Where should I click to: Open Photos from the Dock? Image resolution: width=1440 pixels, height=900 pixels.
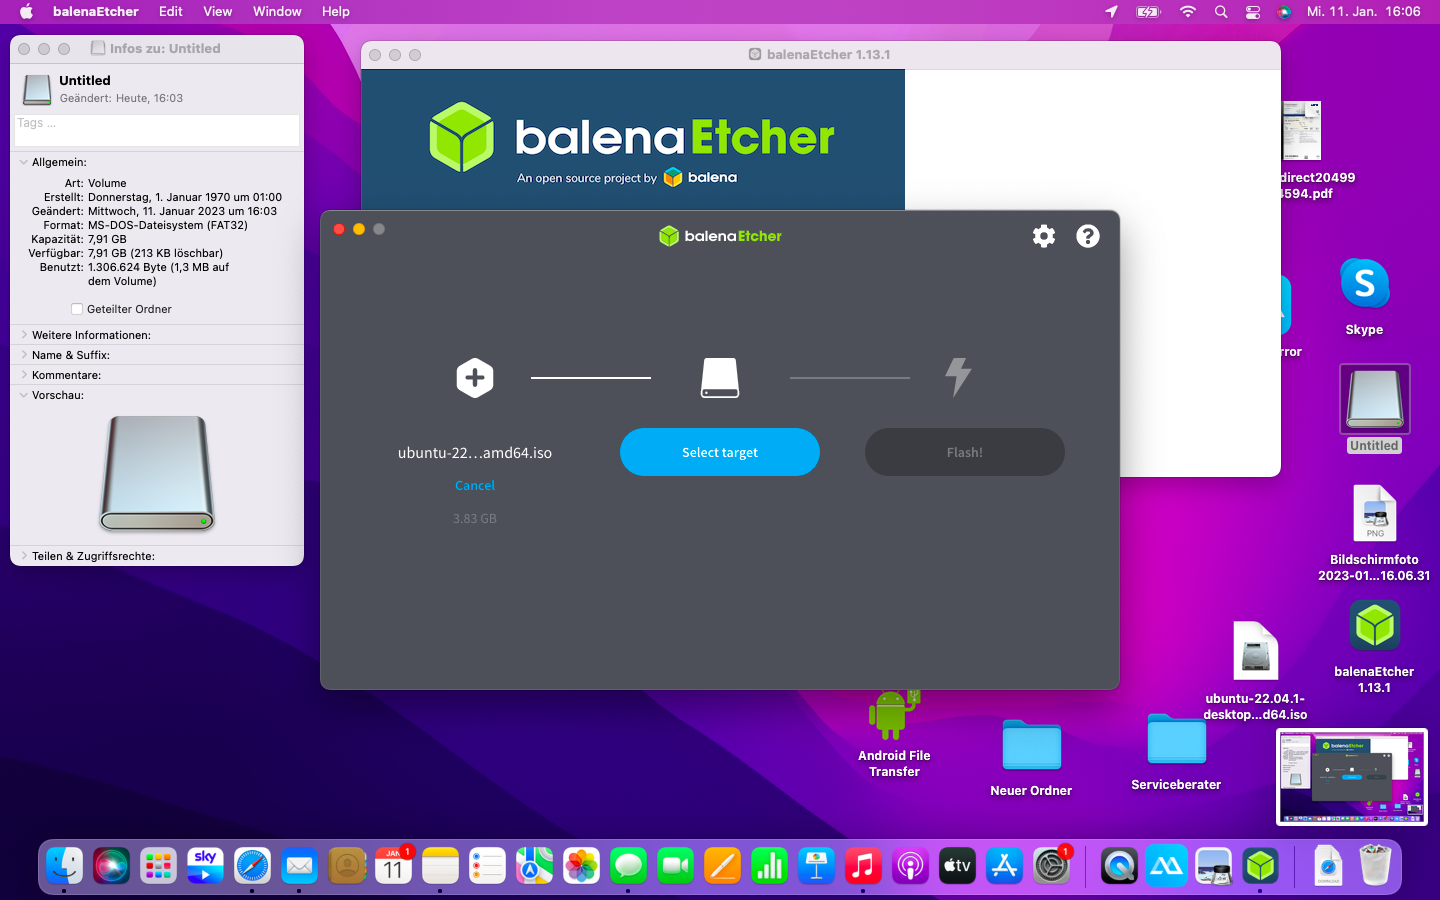581,865
